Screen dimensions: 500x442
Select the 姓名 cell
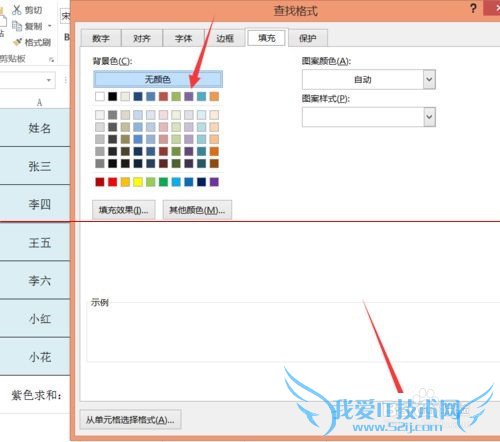point(35,128)
